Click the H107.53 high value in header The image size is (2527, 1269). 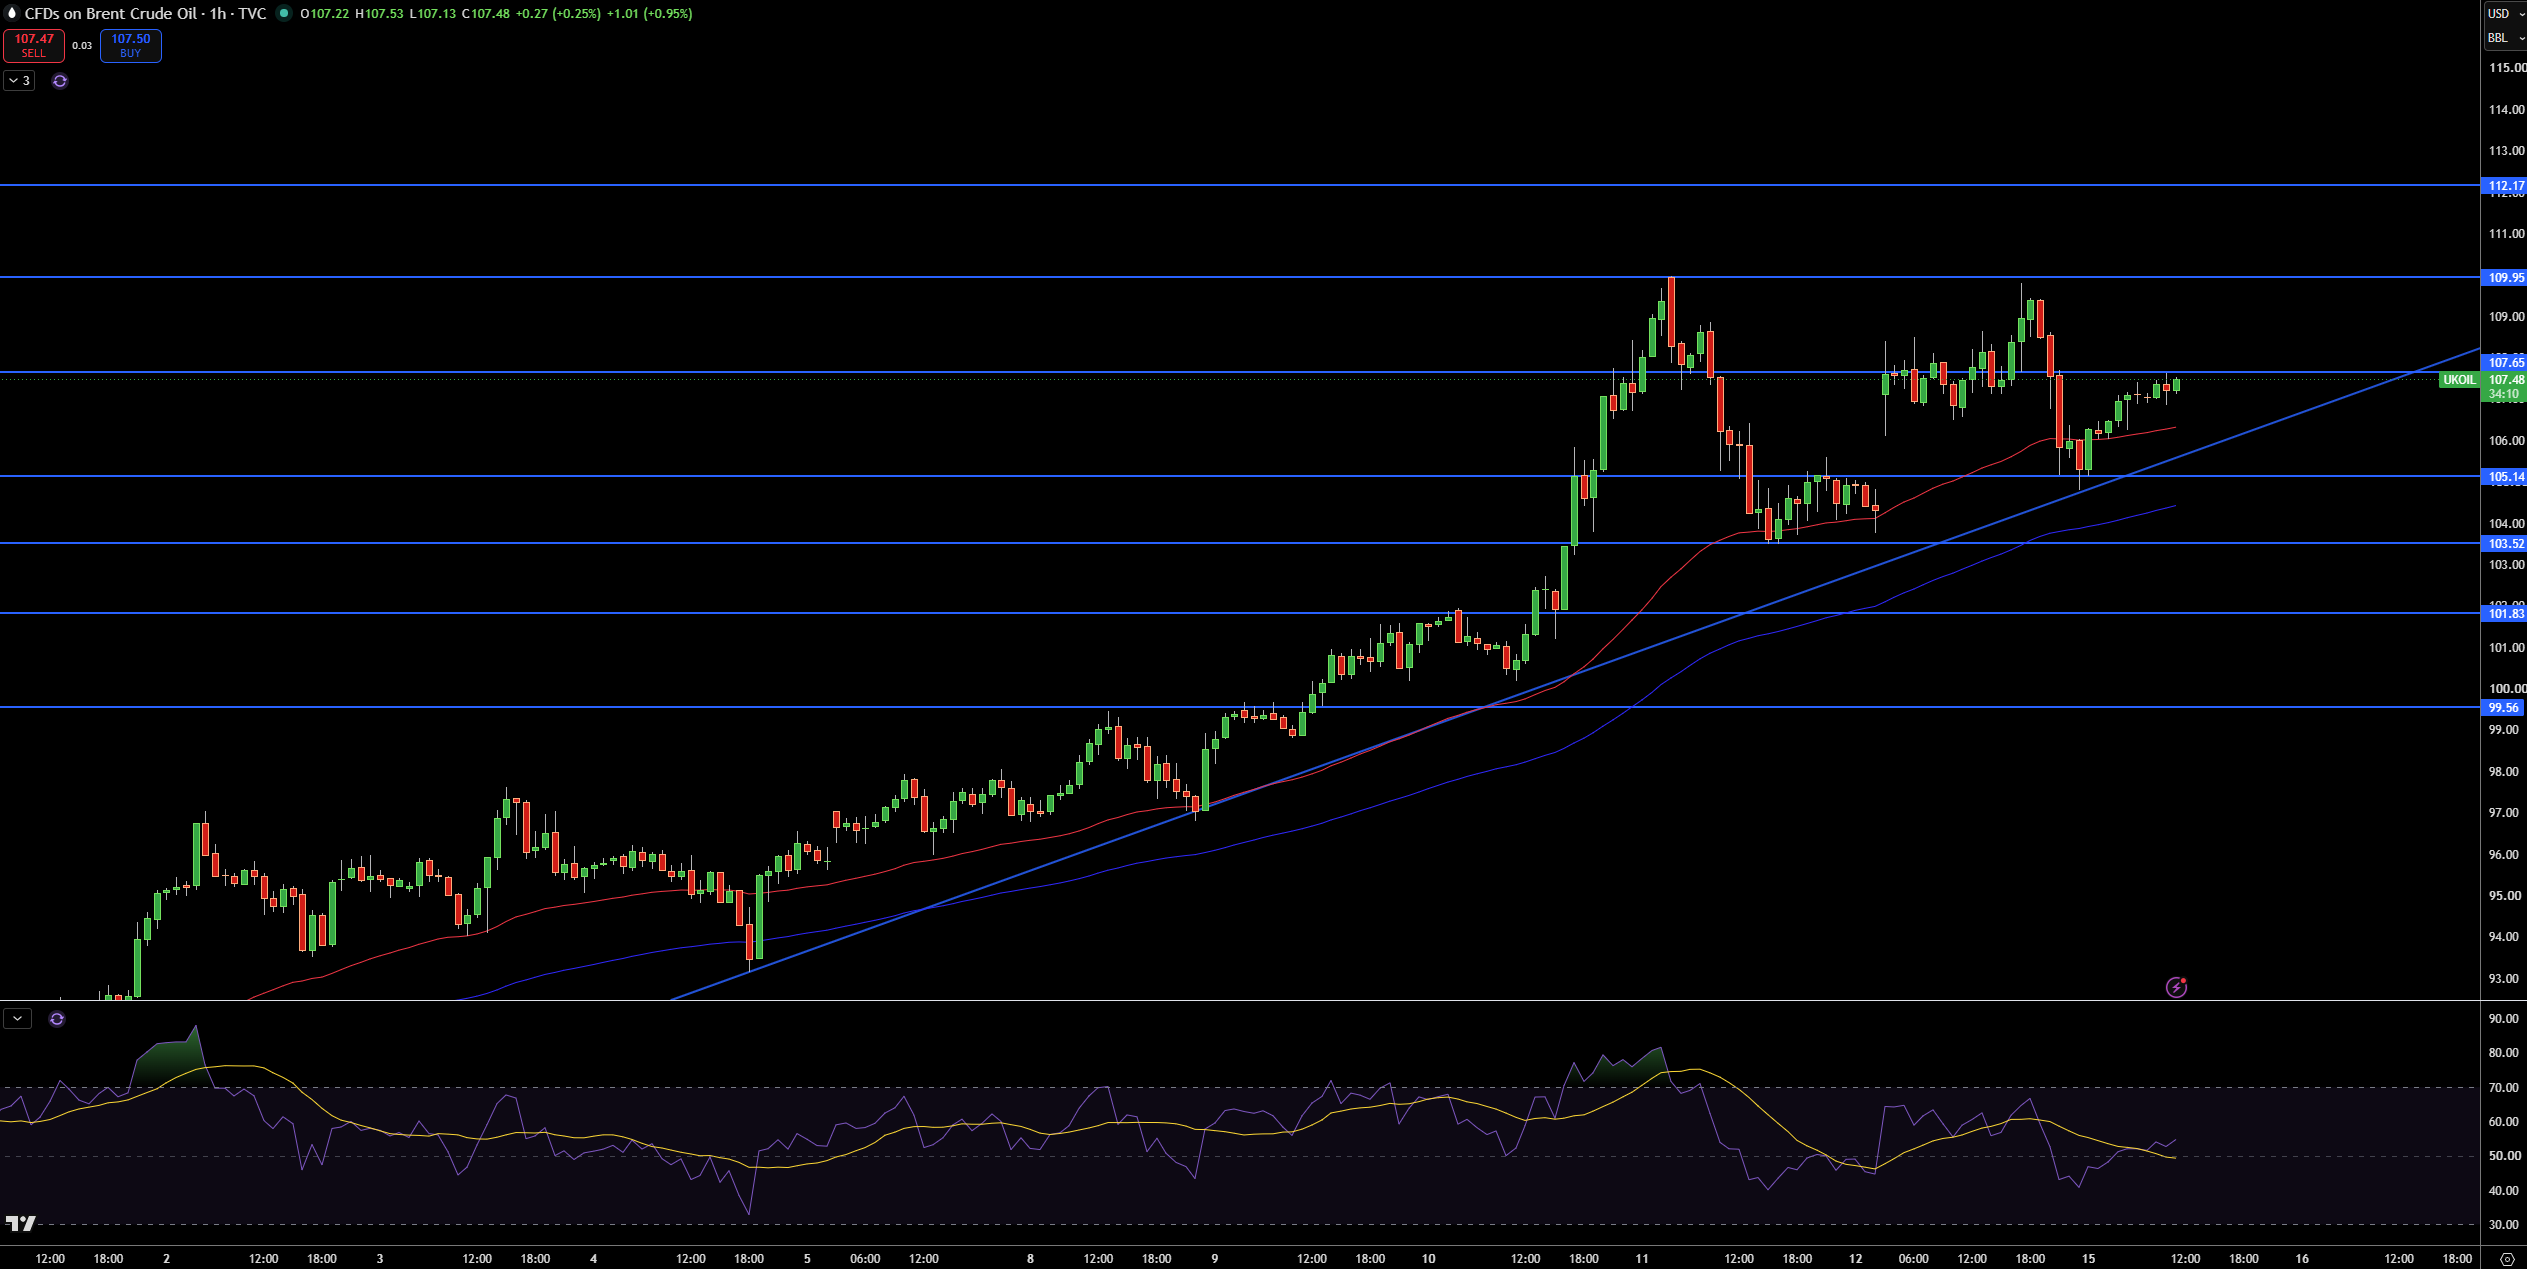tap(380, 13)
